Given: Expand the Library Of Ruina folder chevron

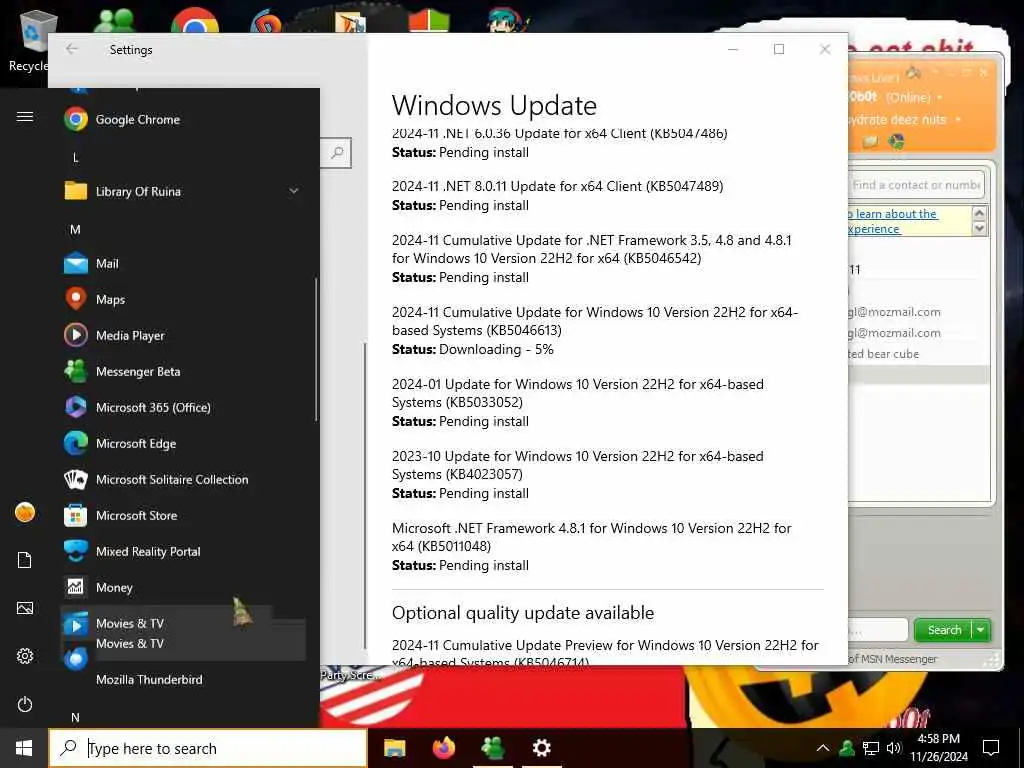Looking at the screenshot, I should pyautogui.click(x=294, y=191).
